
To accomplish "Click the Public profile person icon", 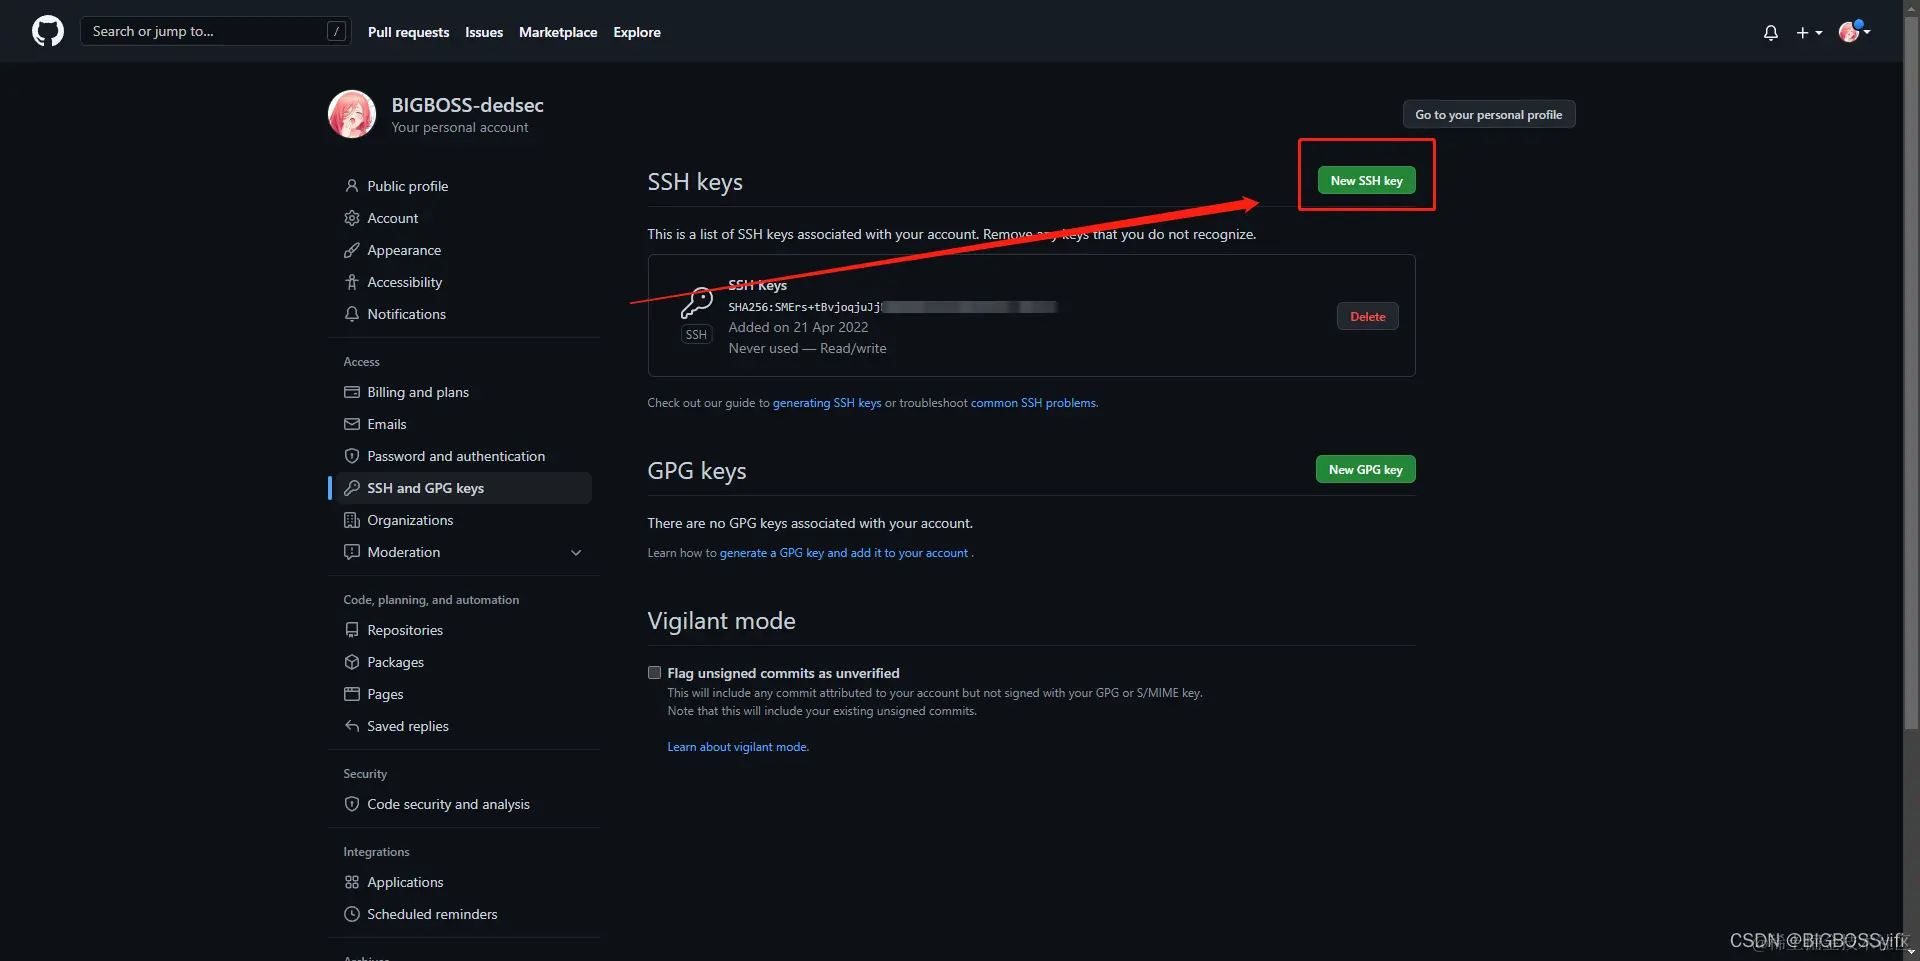I will (352, 186).
